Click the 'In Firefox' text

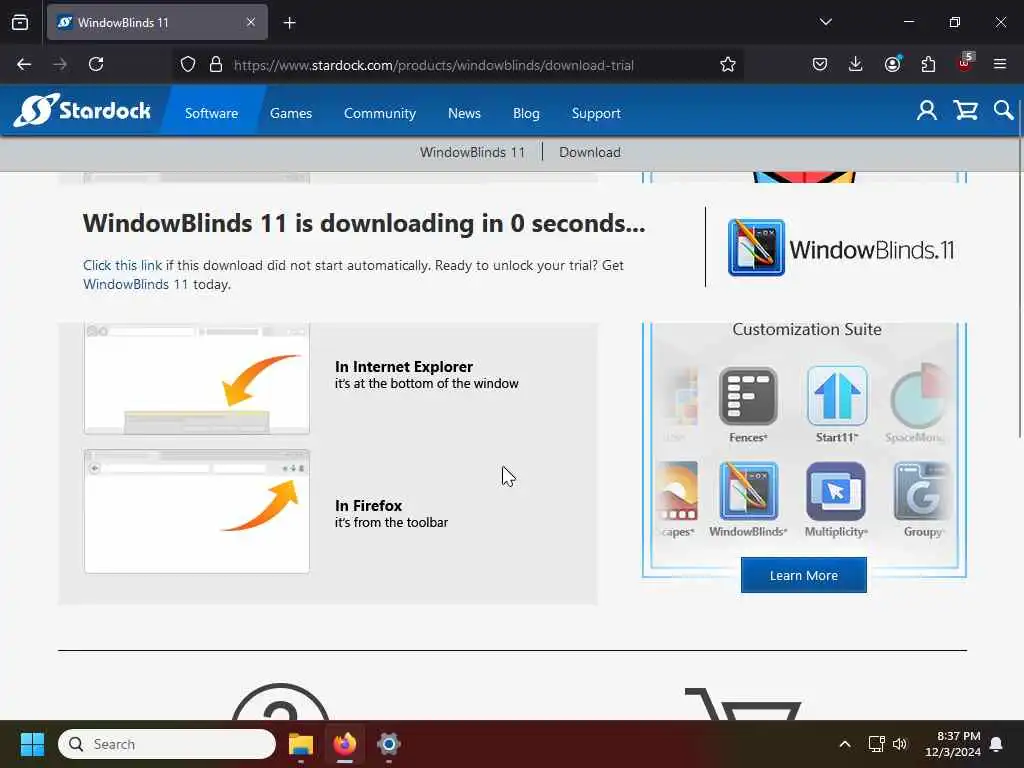(x=368, y=505)
